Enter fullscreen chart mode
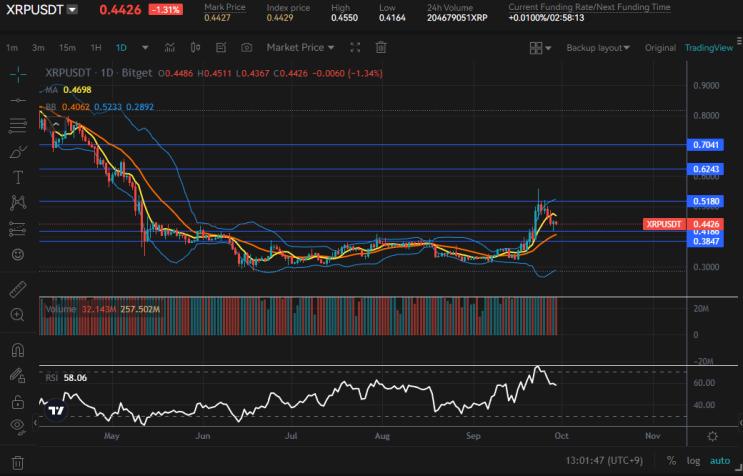This screenshot has width=743, height=476. tap(355, 47)
